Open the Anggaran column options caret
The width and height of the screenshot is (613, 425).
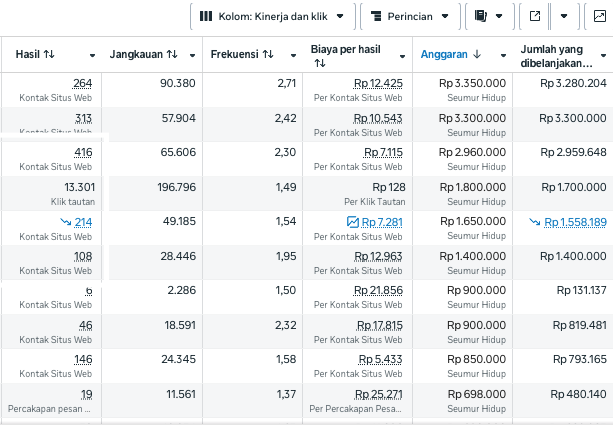tap(501, 55)
